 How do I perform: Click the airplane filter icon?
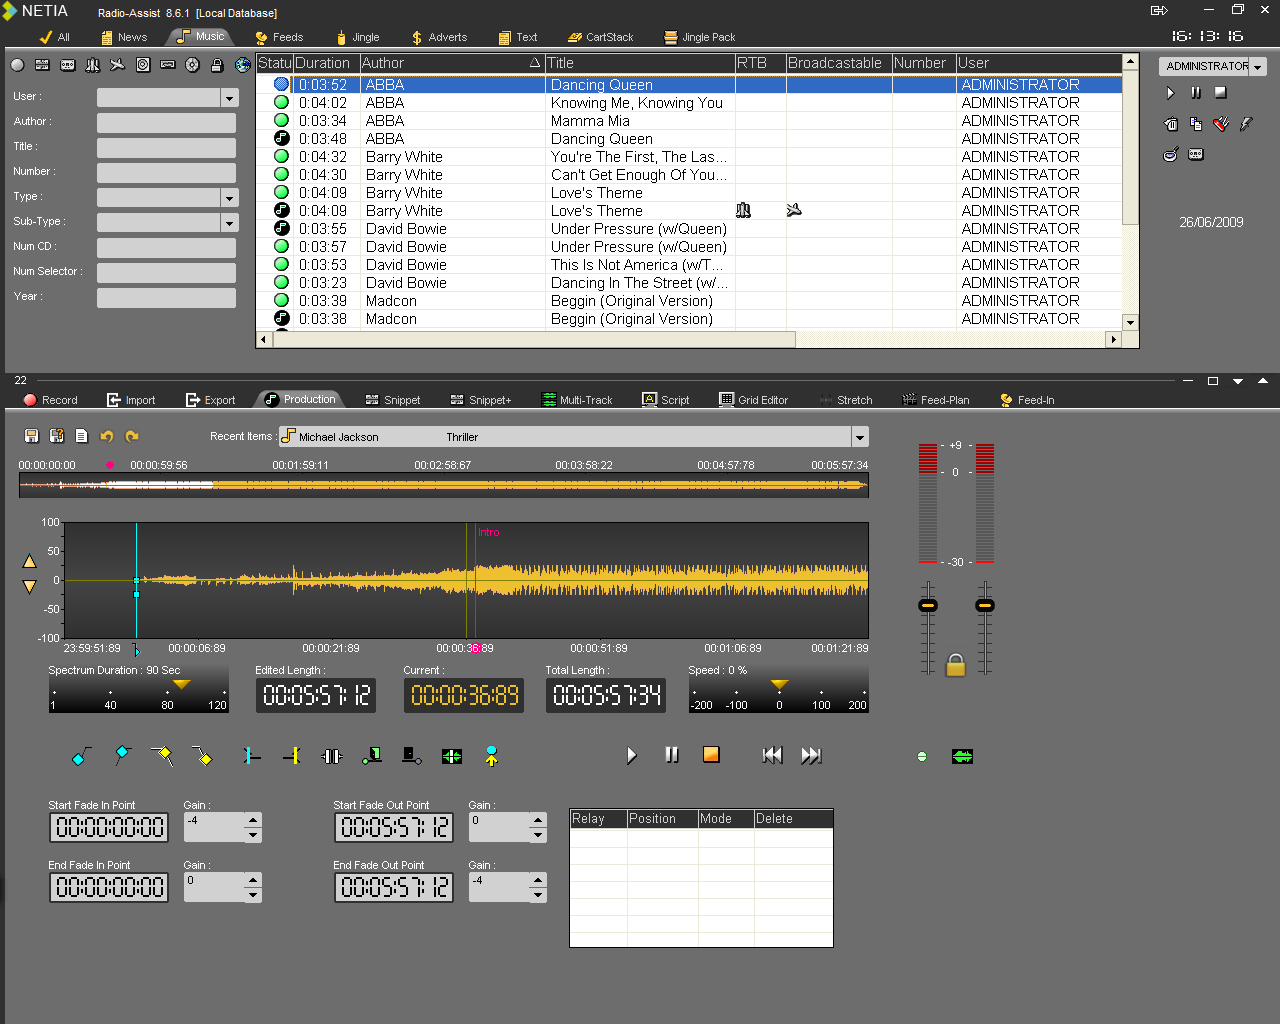[117, 65]
